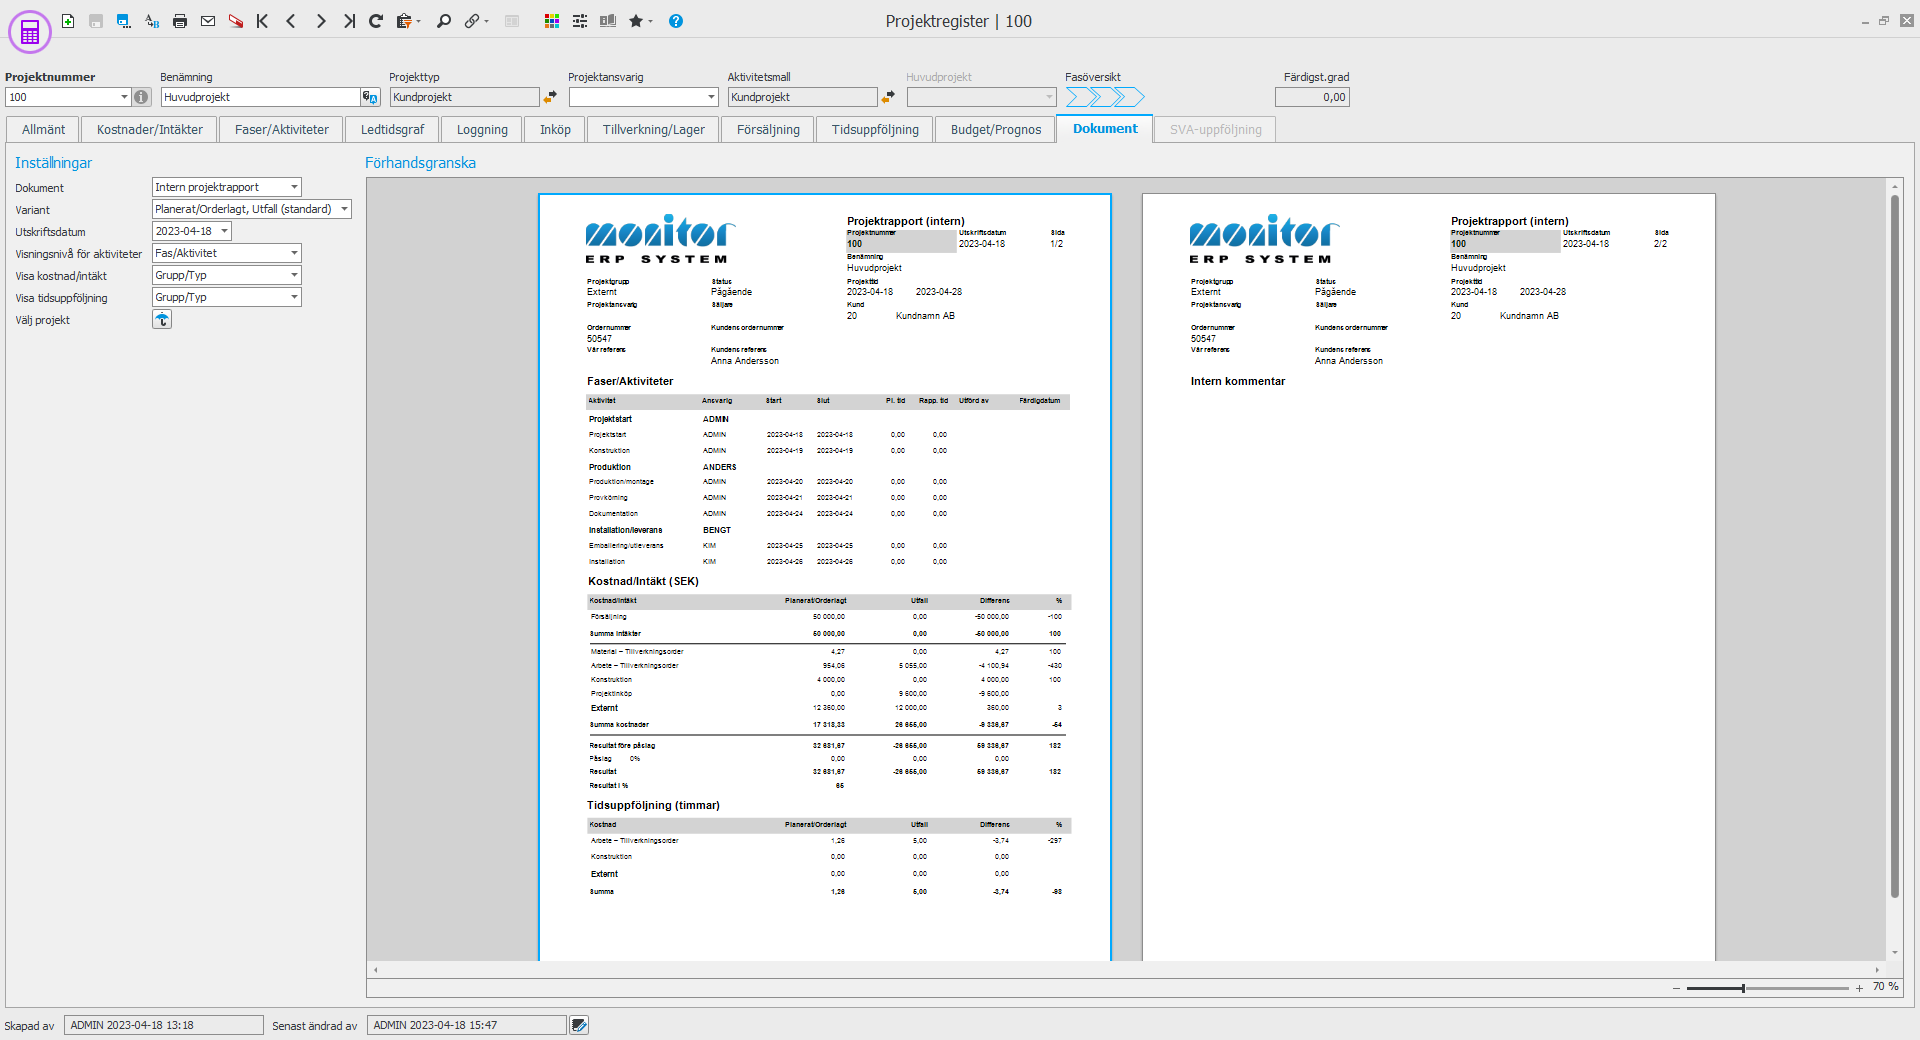The width and height of the screenshot is (1920, 1040).
Task: Open the search magnifier tool
Action: point(444,21)
